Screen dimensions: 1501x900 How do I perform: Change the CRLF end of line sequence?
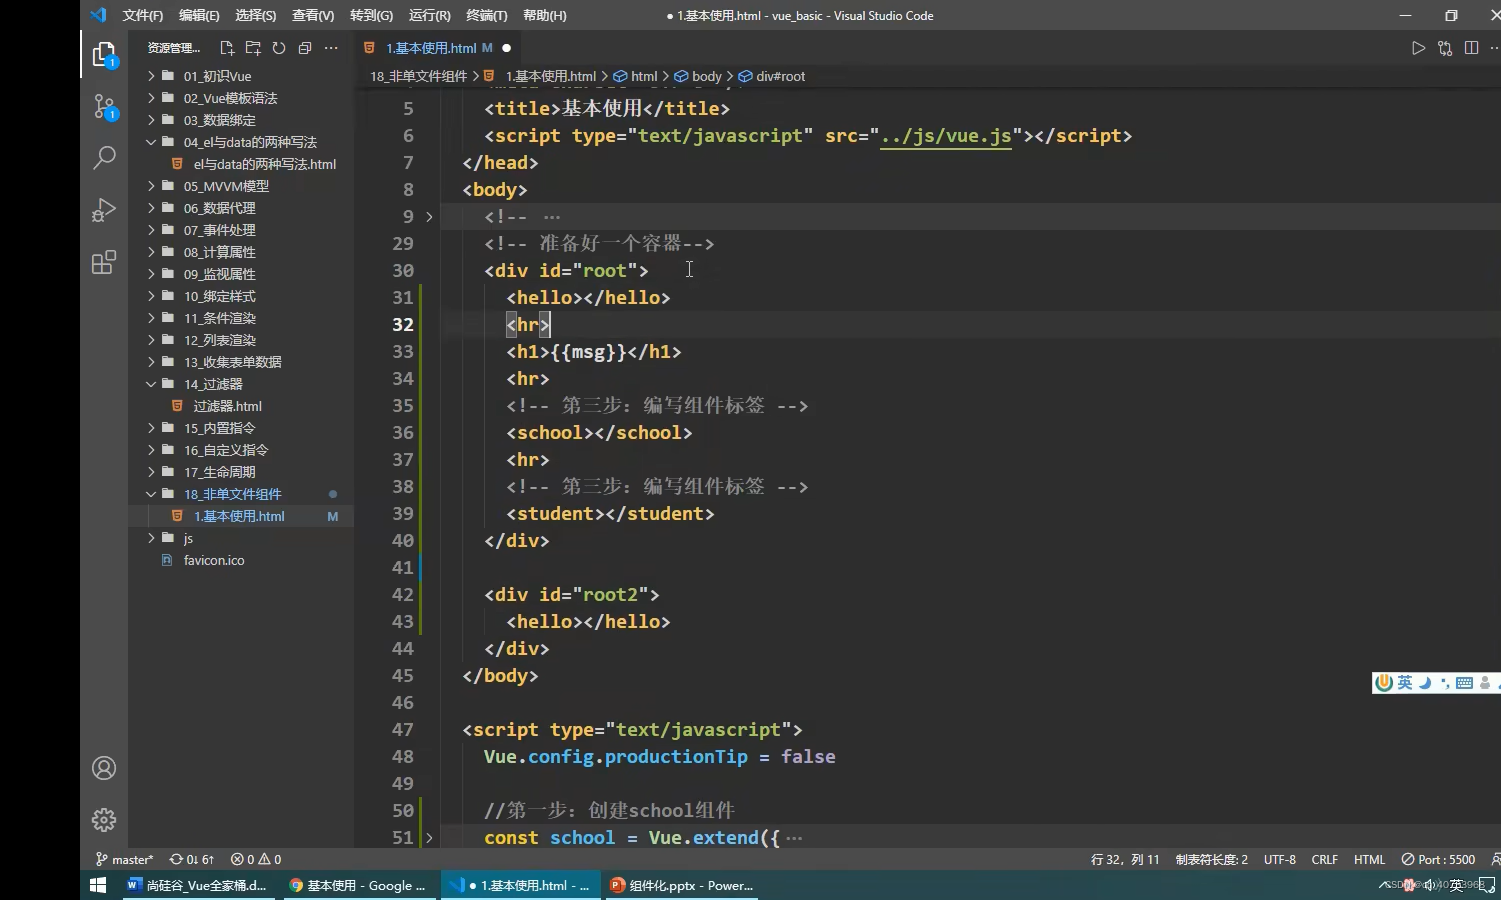(x=1324, y=859)
